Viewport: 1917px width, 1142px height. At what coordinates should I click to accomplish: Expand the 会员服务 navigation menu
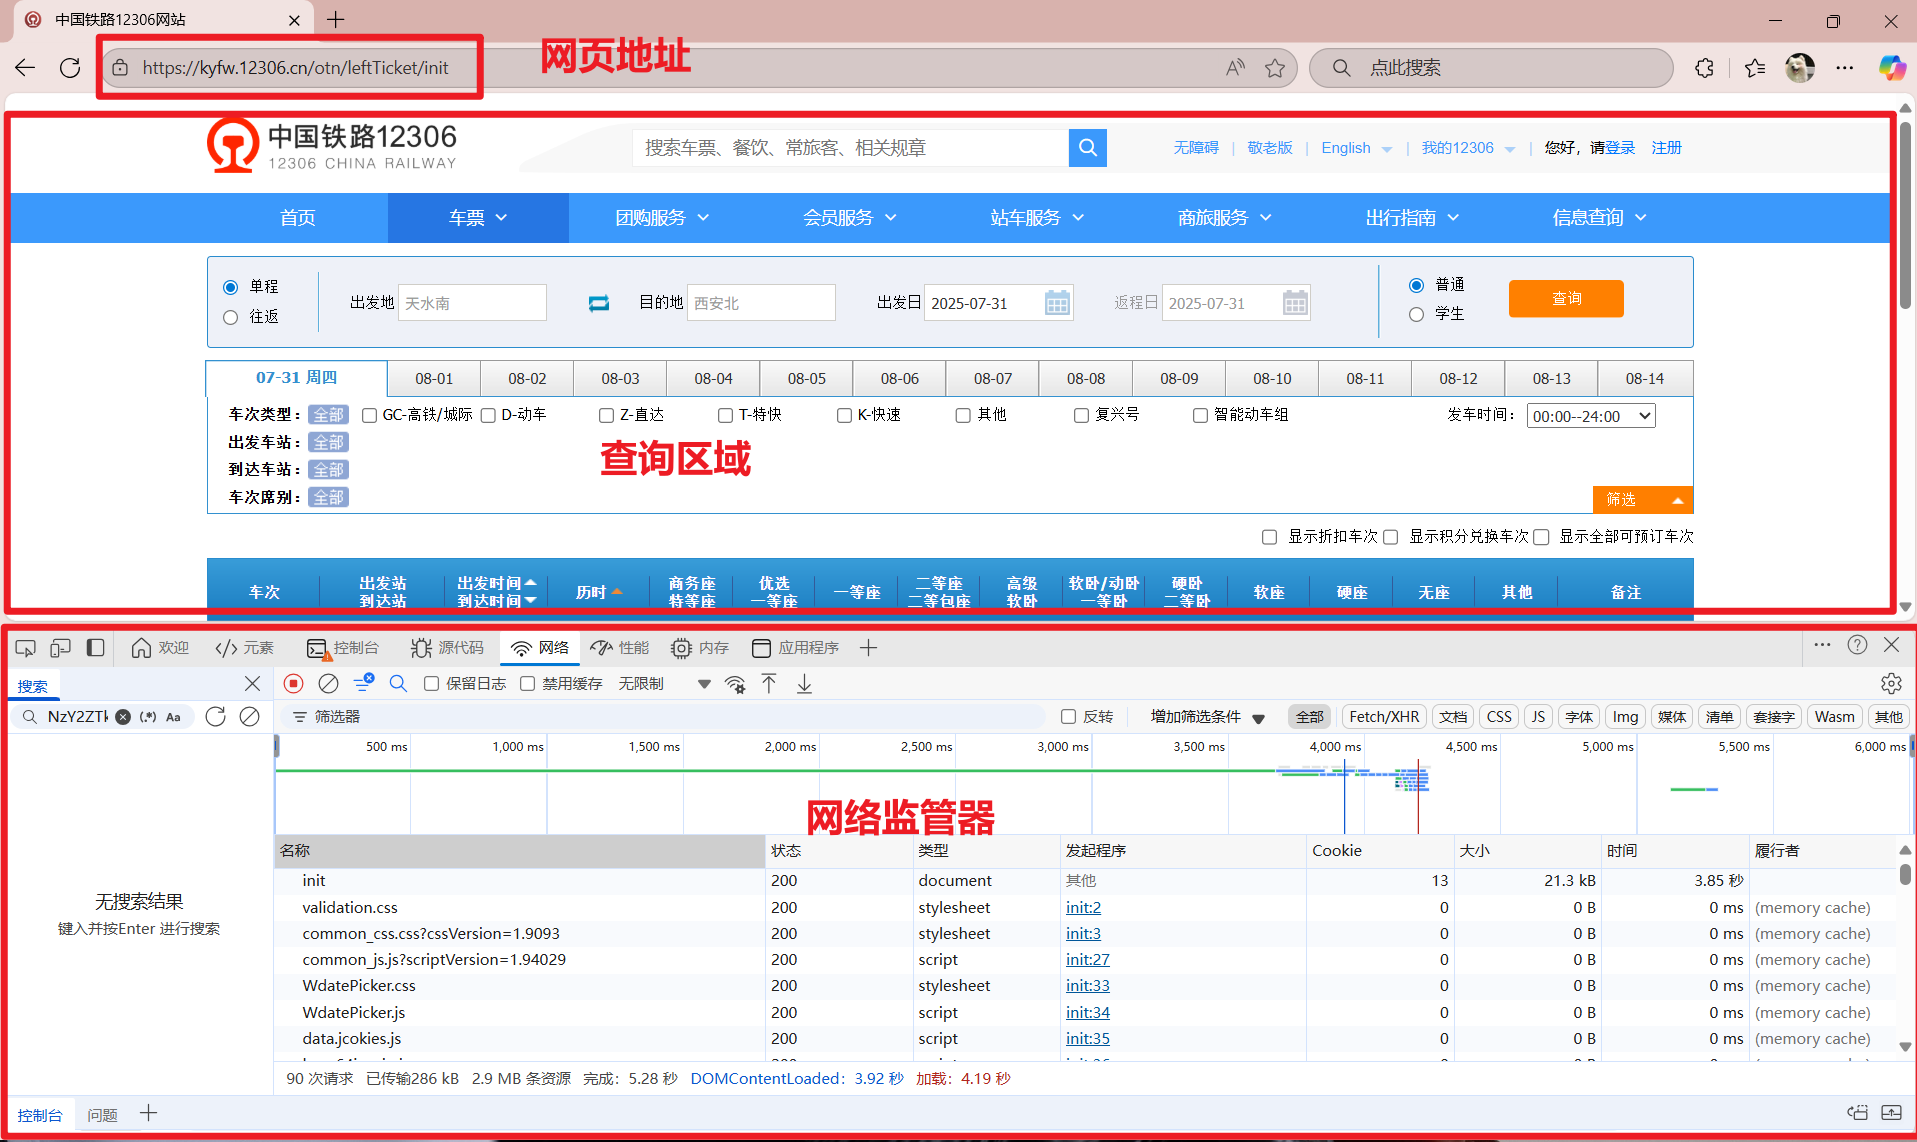click(x=850, y=218)
